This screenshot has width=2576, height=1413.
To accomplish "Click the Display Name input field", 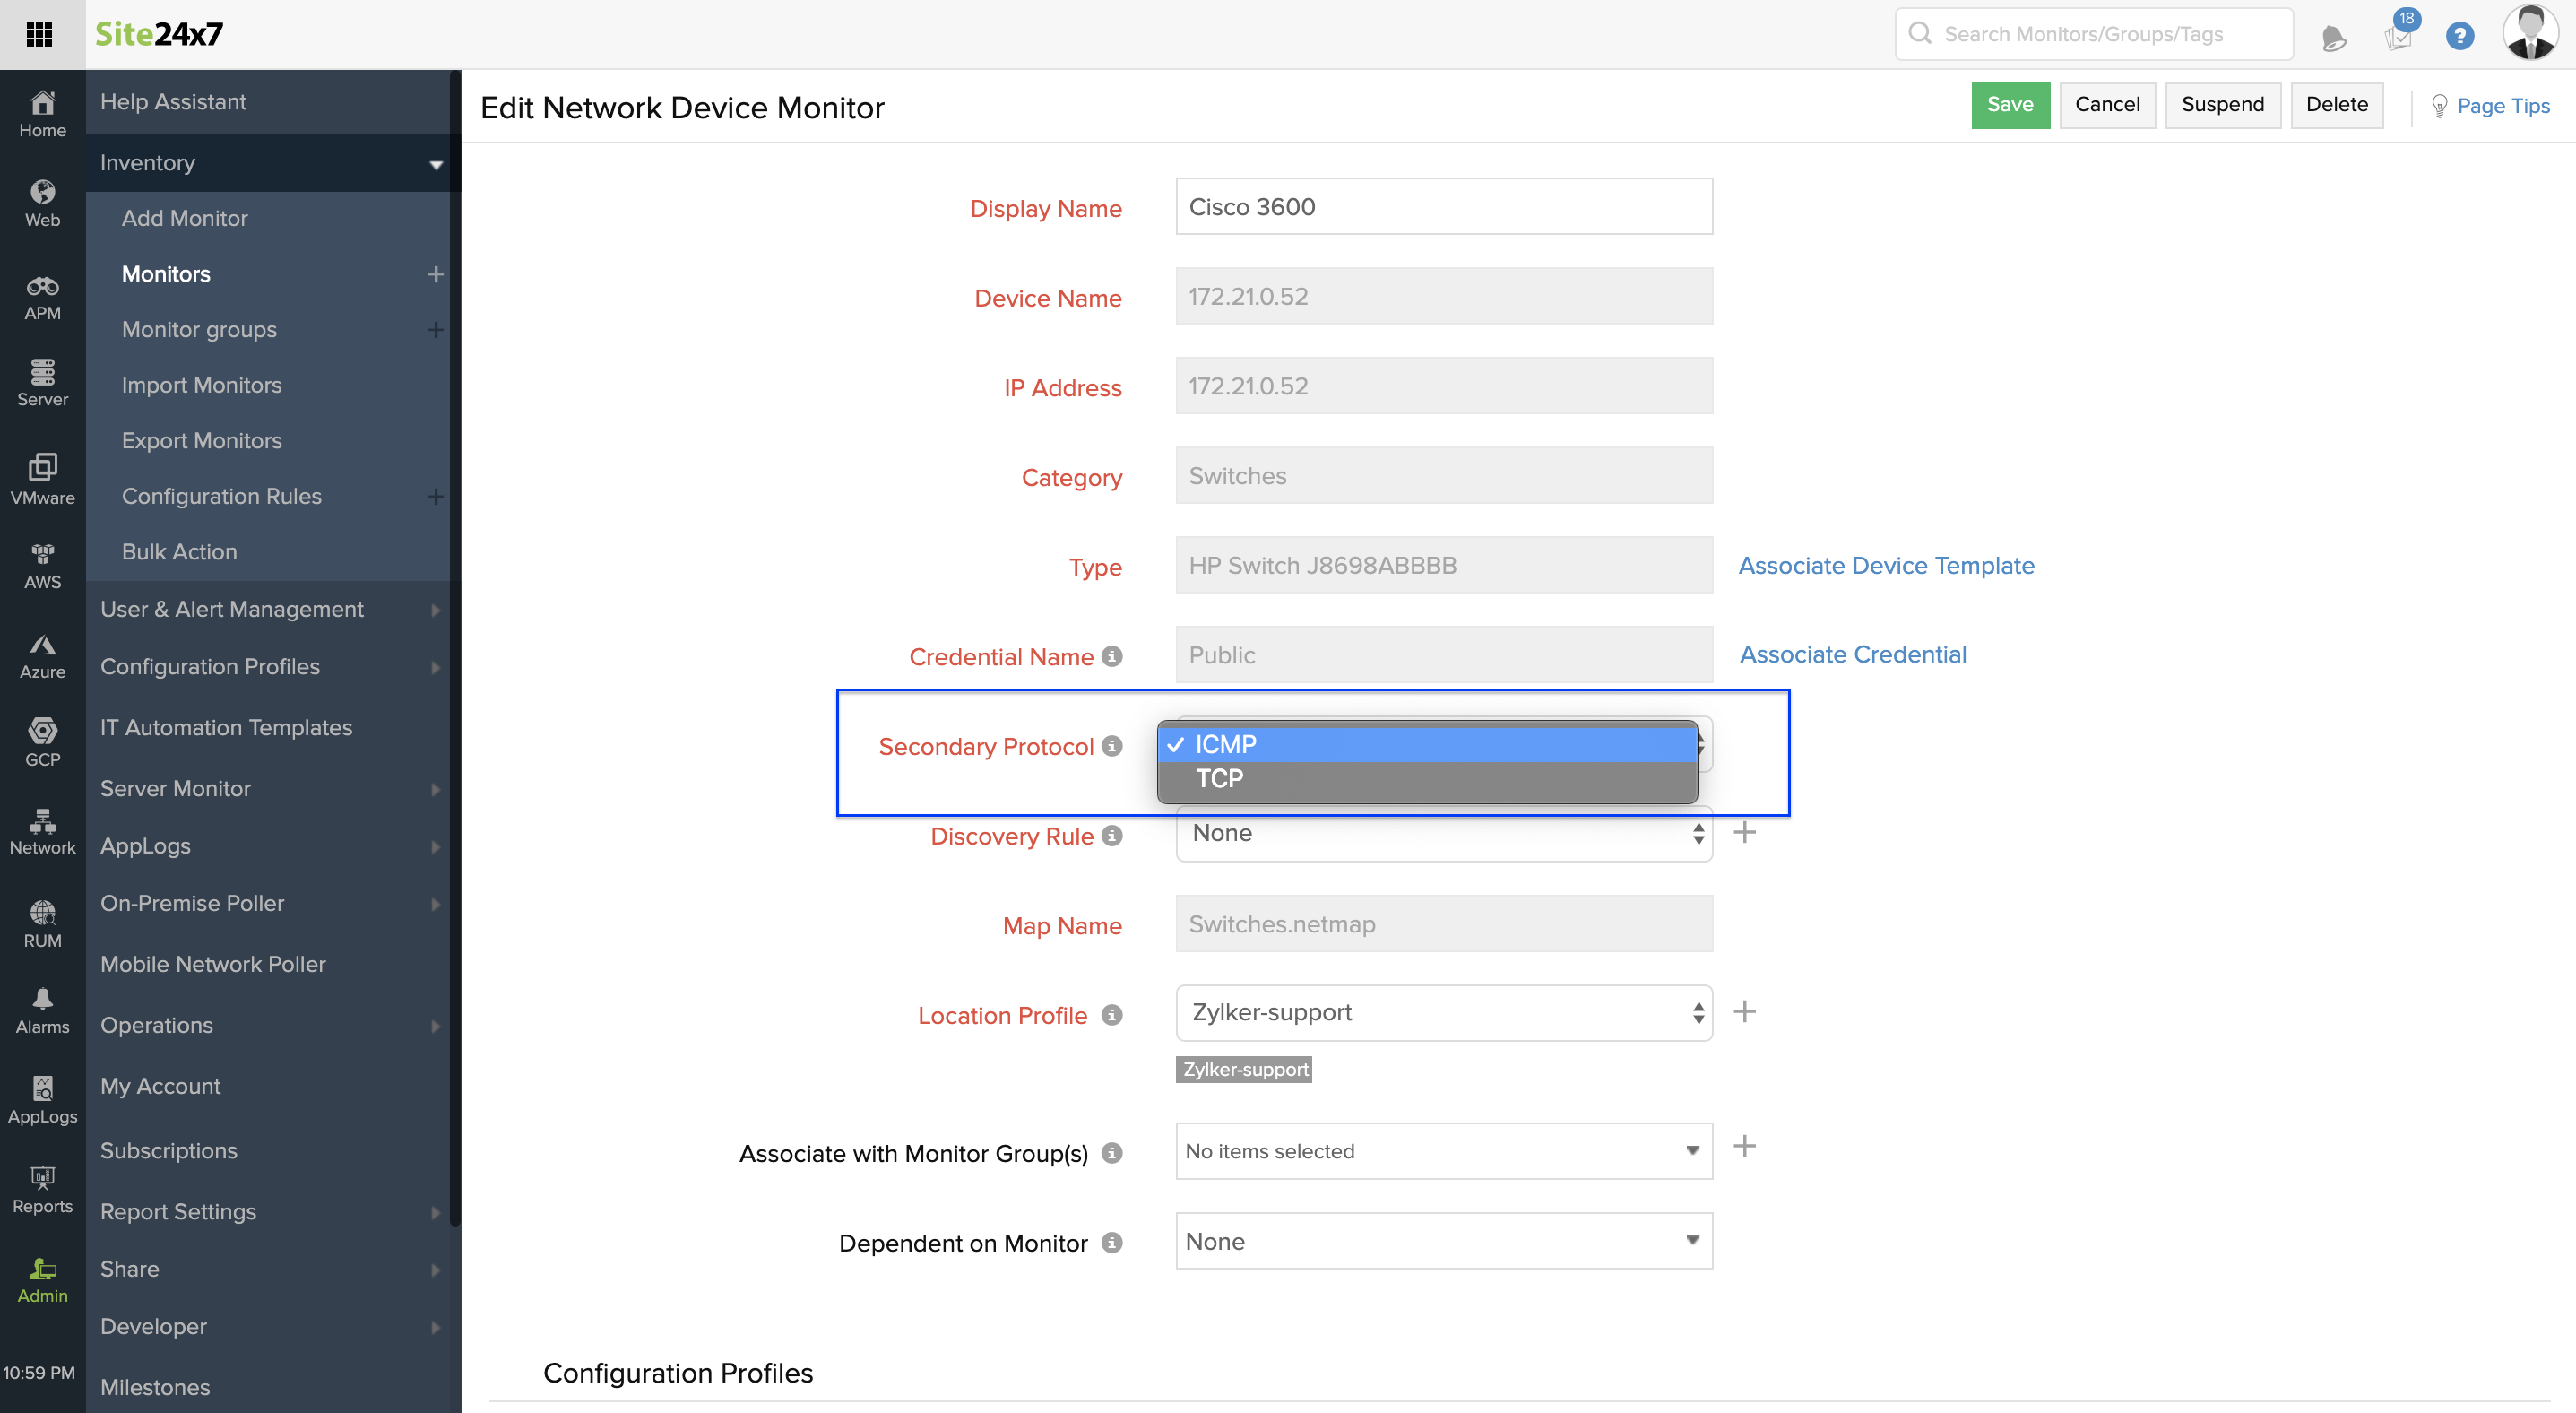I will point(1443,207).
